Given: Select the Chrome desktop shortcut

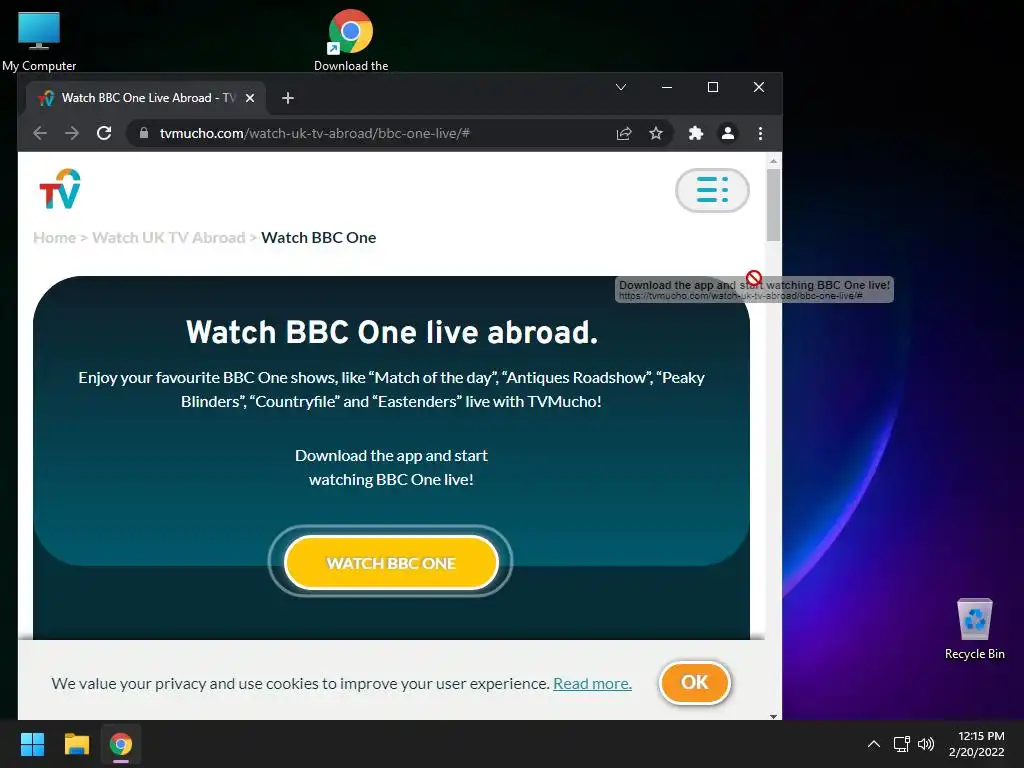Looking at the screenshot, I should click(351, 40).
